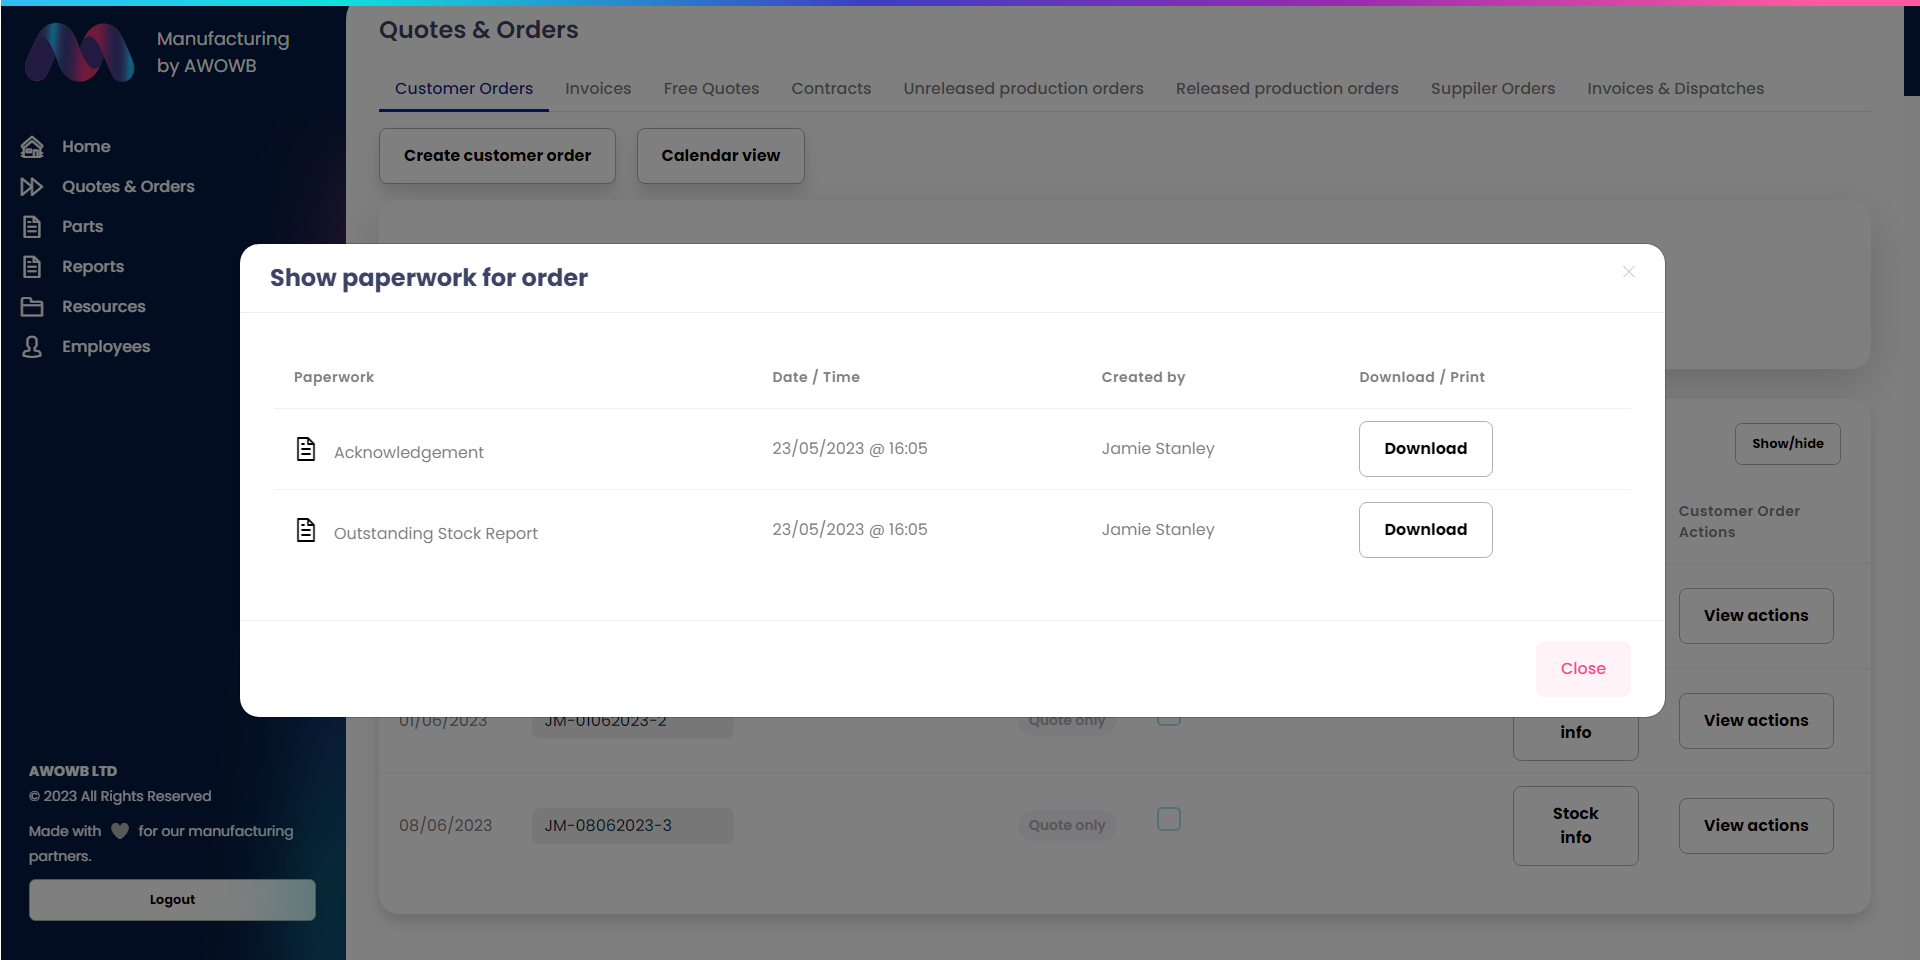Open the Contracts tab

pos(831,88)
